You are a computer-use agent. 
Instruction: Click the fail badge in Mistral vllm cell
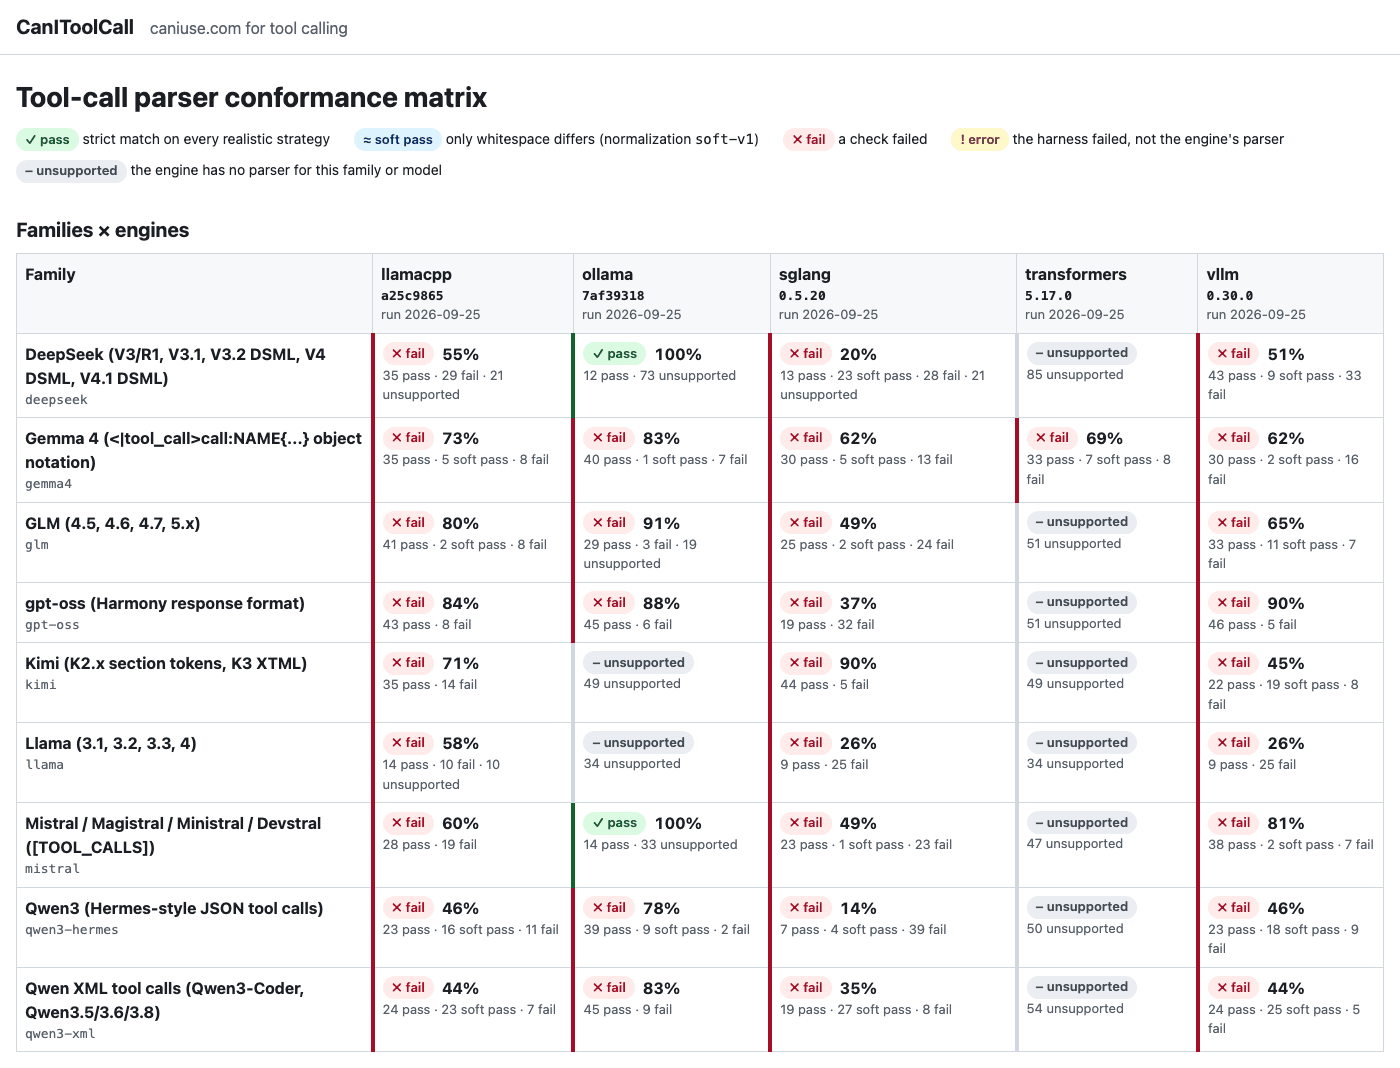click(1233, 822)
